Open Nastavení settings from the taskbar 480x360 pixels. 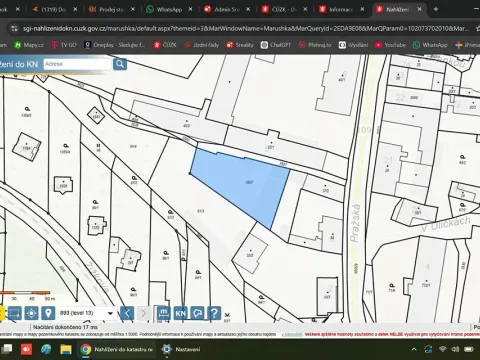point(181,349)
